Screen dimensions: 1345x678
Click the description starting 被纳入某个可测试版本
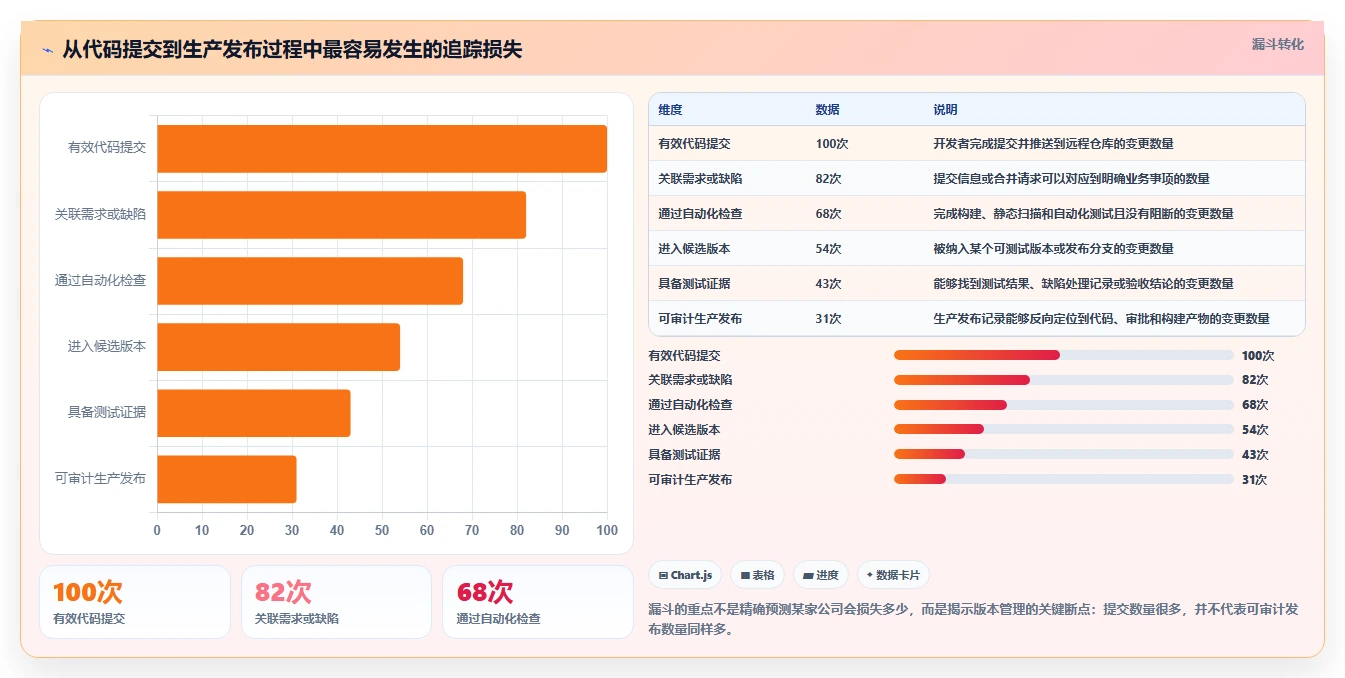tap(1053, 249)
